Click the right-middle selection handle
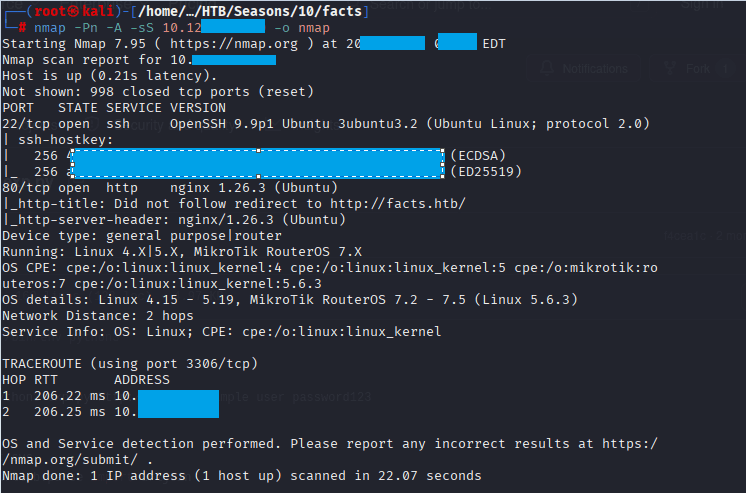This screenshot has width=746, height=493. pyautogui.click(x=444, y=164)
